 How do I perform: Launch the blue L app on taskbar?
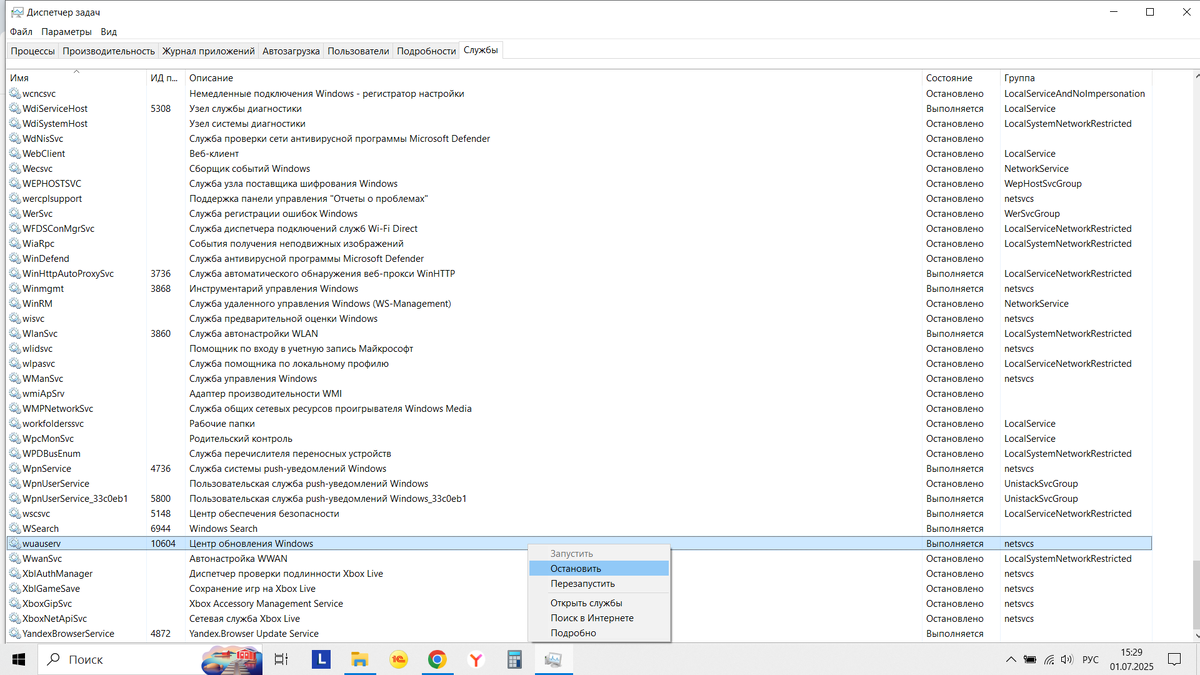pos(321,660)
